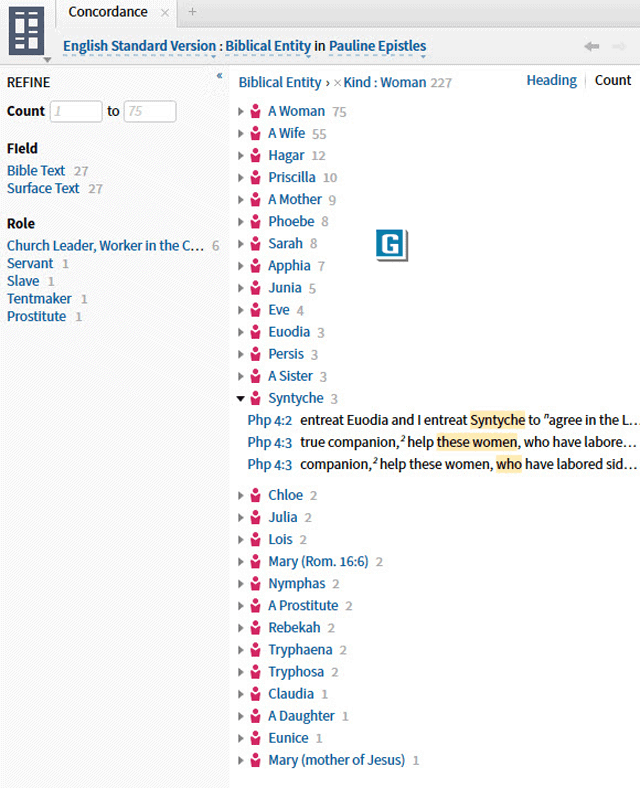Screen dimensions: 640x788
Task: Change the Pauline Epistles range
Action: (x=377, y=46)
